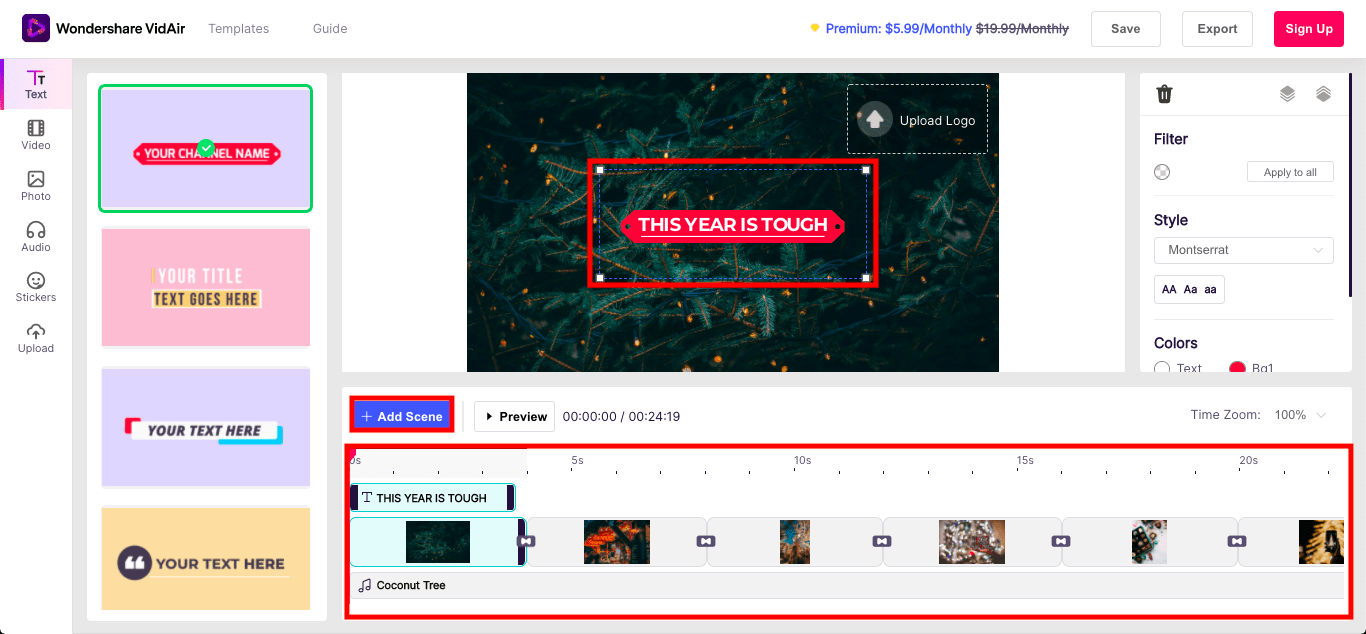Click transition icon after the first scene
The image size is (1366, 634).
click(527, 541)
